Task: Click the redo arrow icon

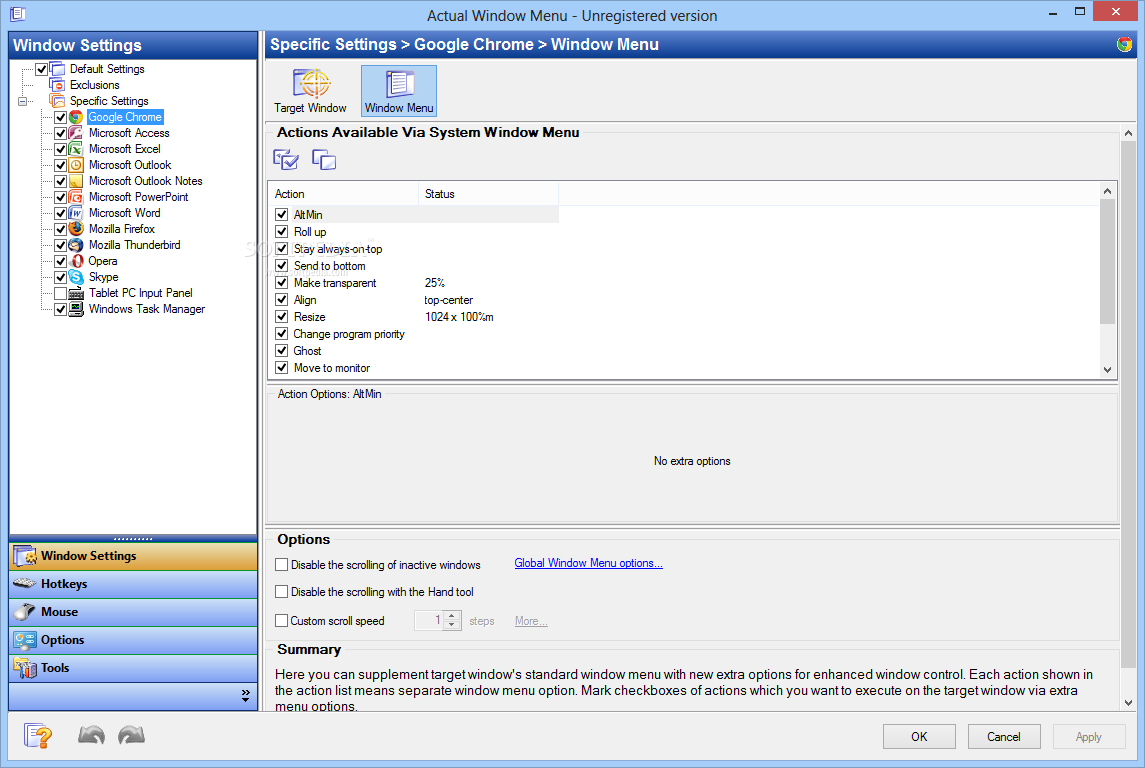Action: tap(131, 735)
